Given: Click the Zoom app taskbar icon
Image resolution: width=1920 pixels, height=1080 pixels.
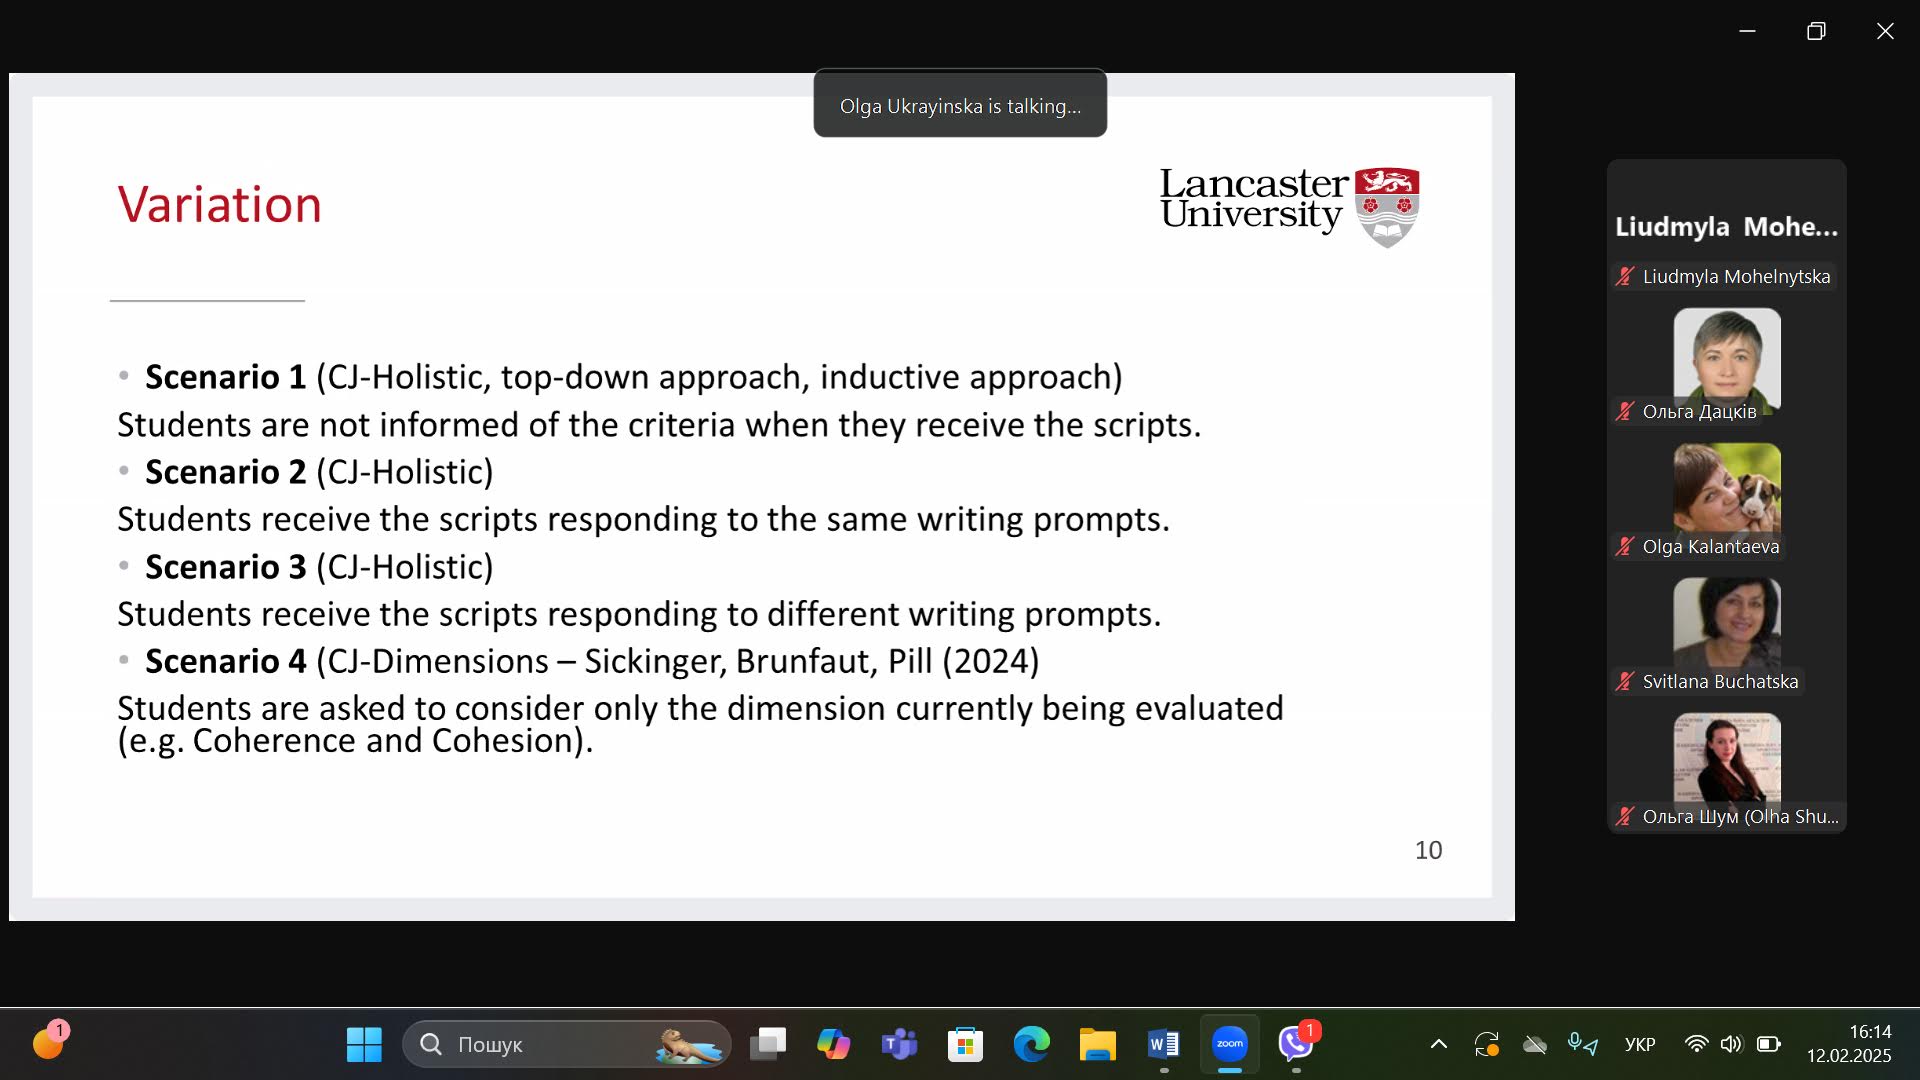Looking at the screenshot, I should click(x=1229, y=1044).
